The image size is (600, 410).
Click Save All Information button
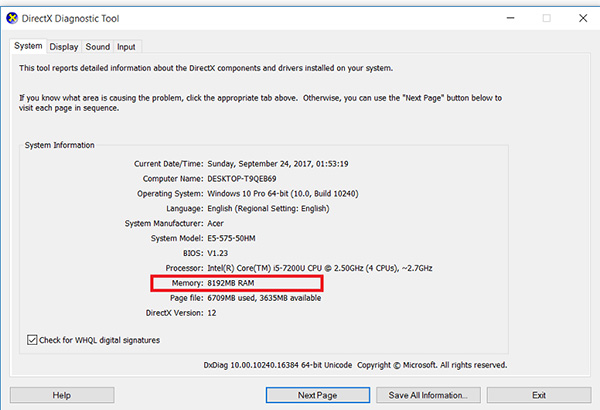coord(428,395)
